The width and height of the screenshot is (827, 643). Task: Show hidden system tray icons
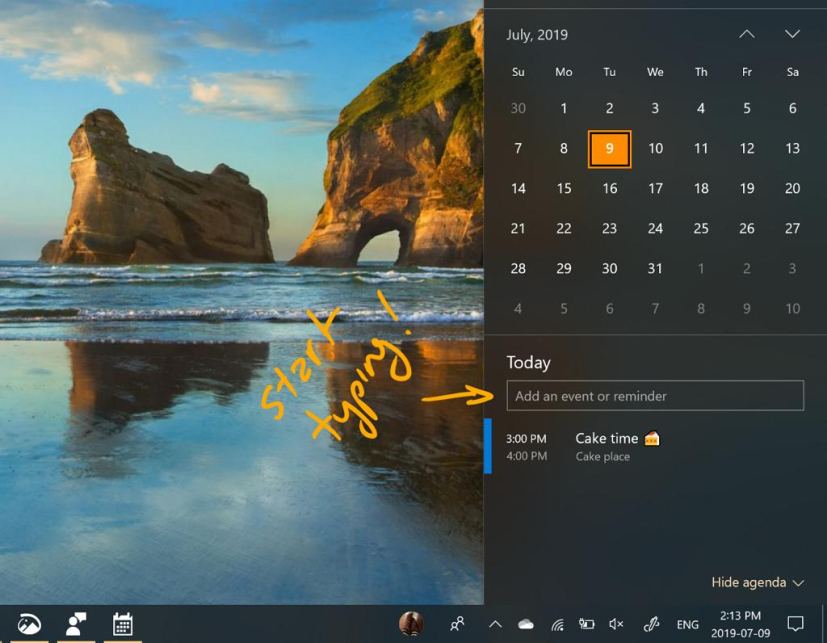pos(495,625)
